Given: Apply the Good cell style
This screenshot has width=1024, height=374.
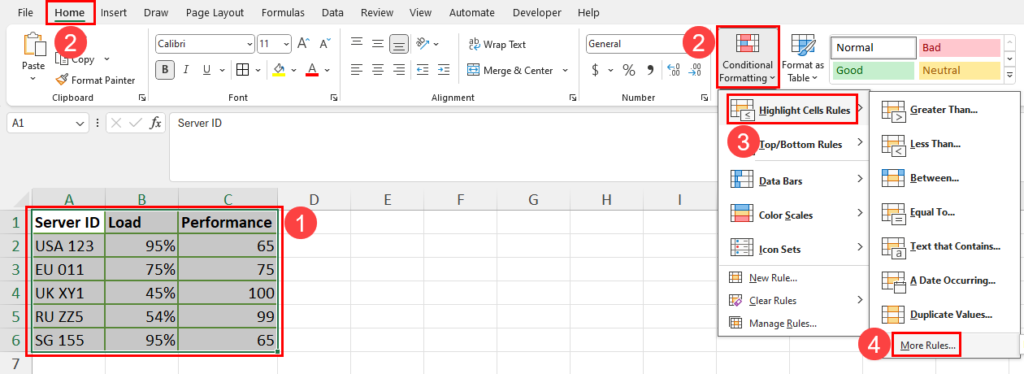Looking at the screenshot, I should 873,70.
